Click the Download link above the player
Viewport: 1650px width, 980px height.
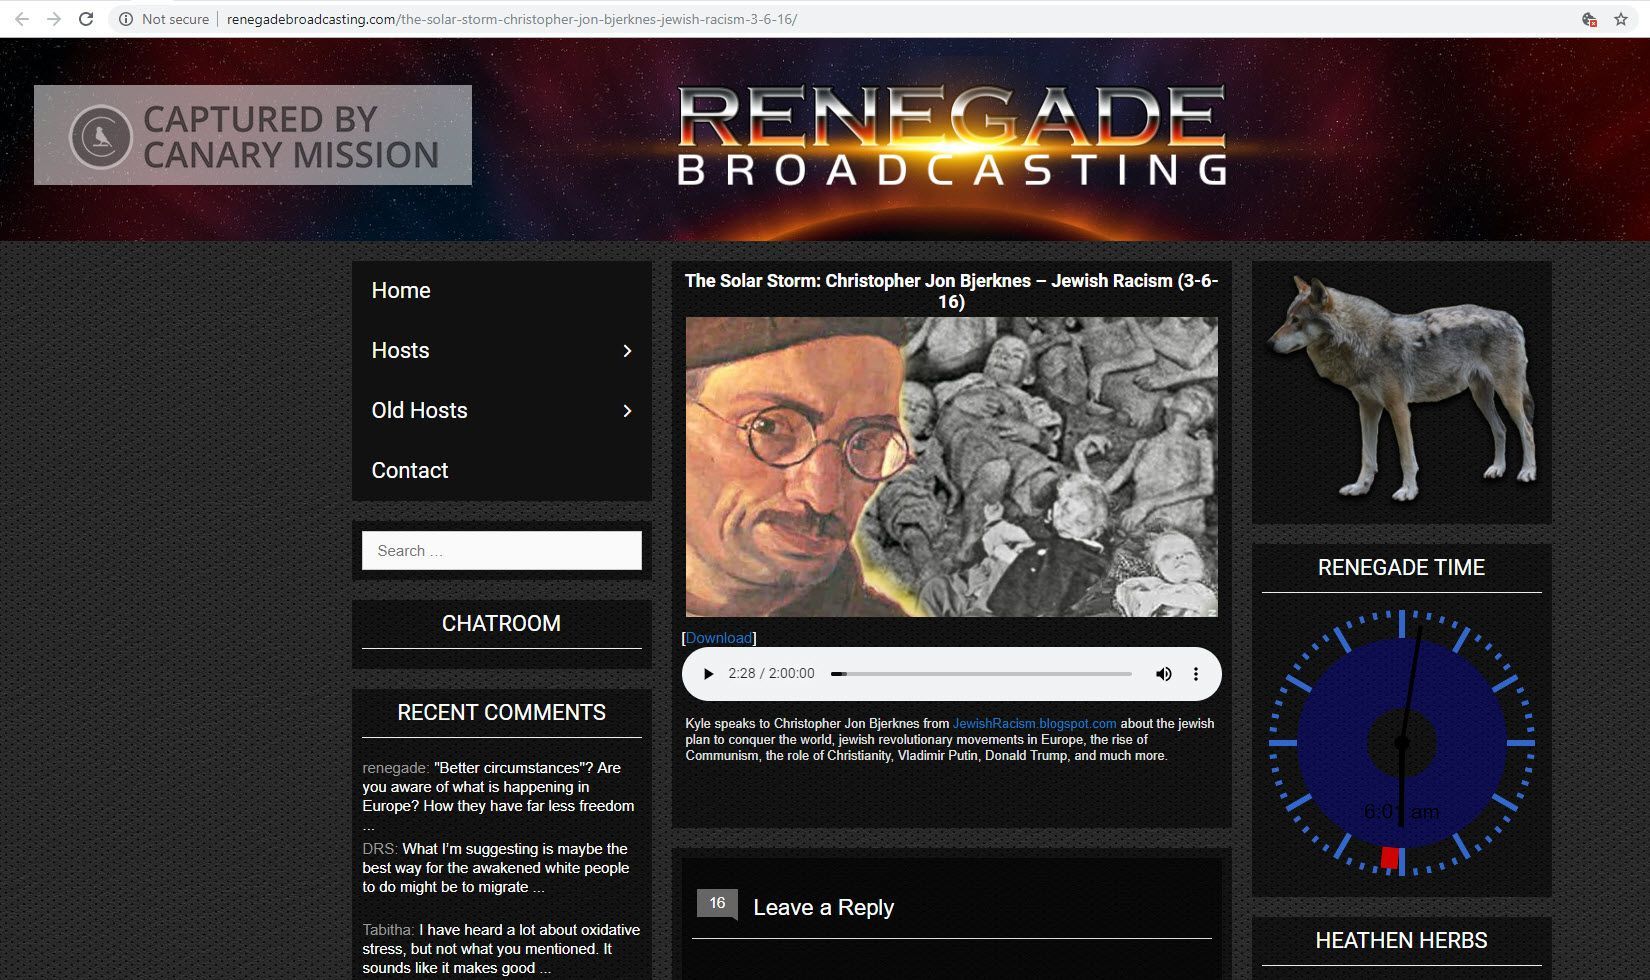(x=718, y=638)
